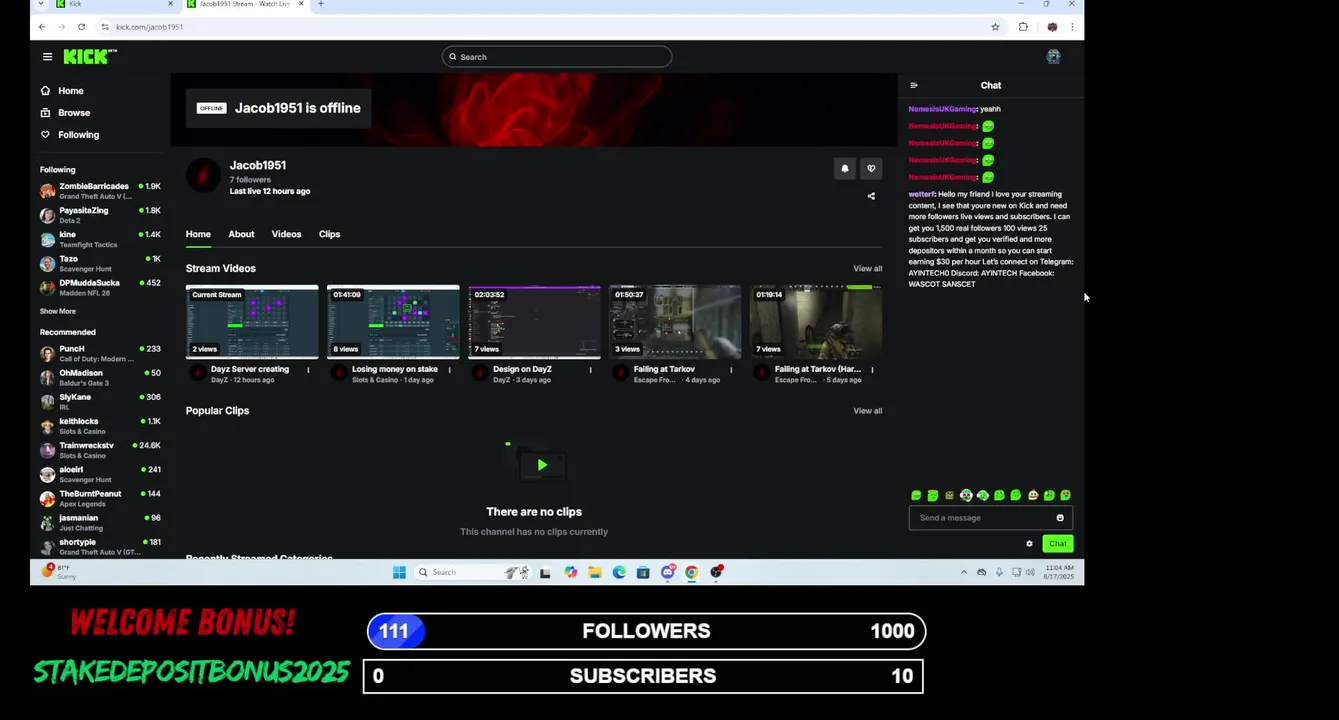Image resolution: width=1339 pixels, height=720 pixels.
Task: Open options for Losing money on stake video
Action: coord(449,370)
